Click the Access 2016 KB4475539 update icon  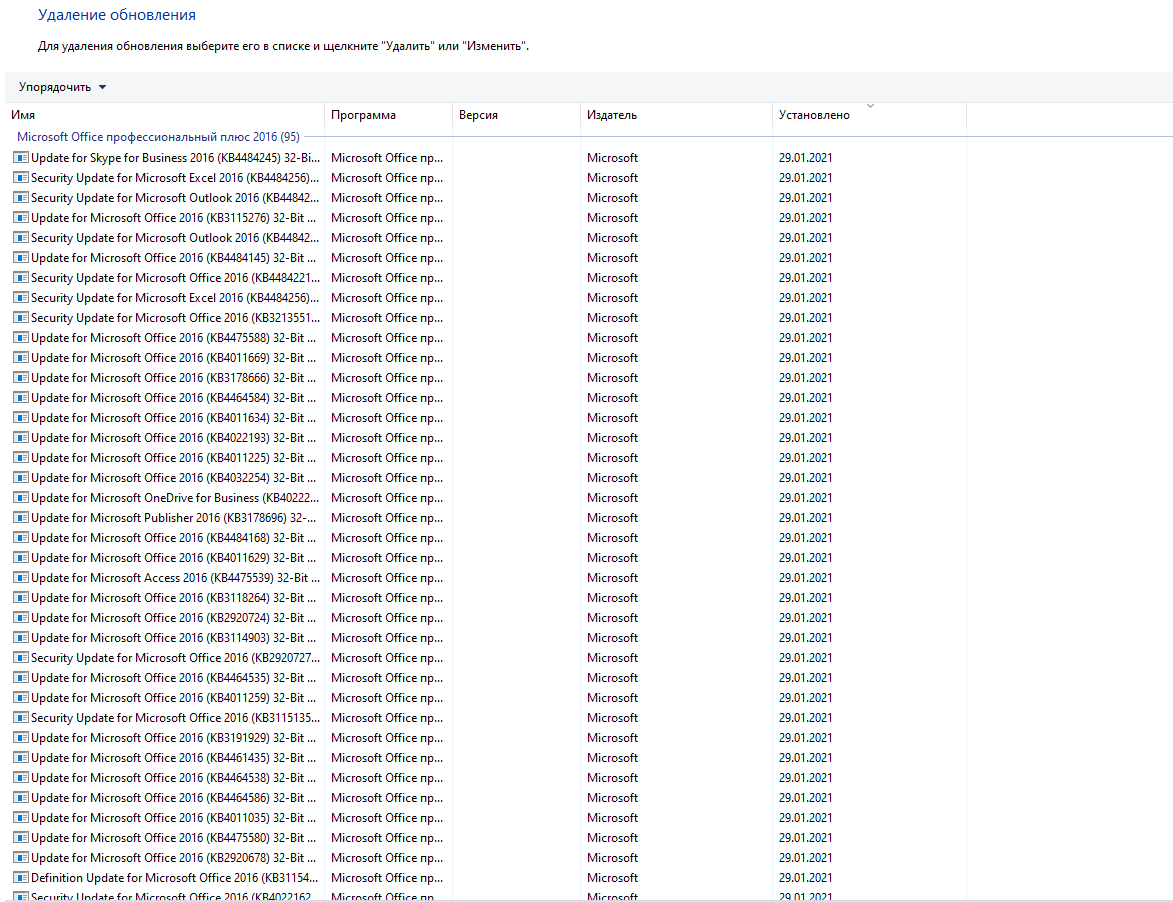pyautogui.click(x=21, y=578)
